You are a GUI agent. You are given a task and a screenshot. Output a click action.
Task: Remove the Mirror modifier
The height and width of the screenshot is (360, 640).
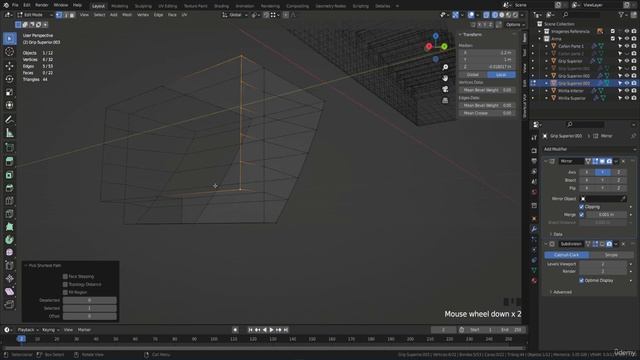(623, 161)
